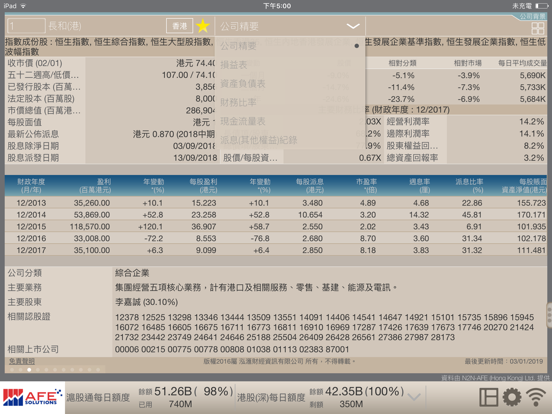Tap the 長和(港) stock name
Image resolution: width=552 pixels, height=414 pixels.
[65, 26]
